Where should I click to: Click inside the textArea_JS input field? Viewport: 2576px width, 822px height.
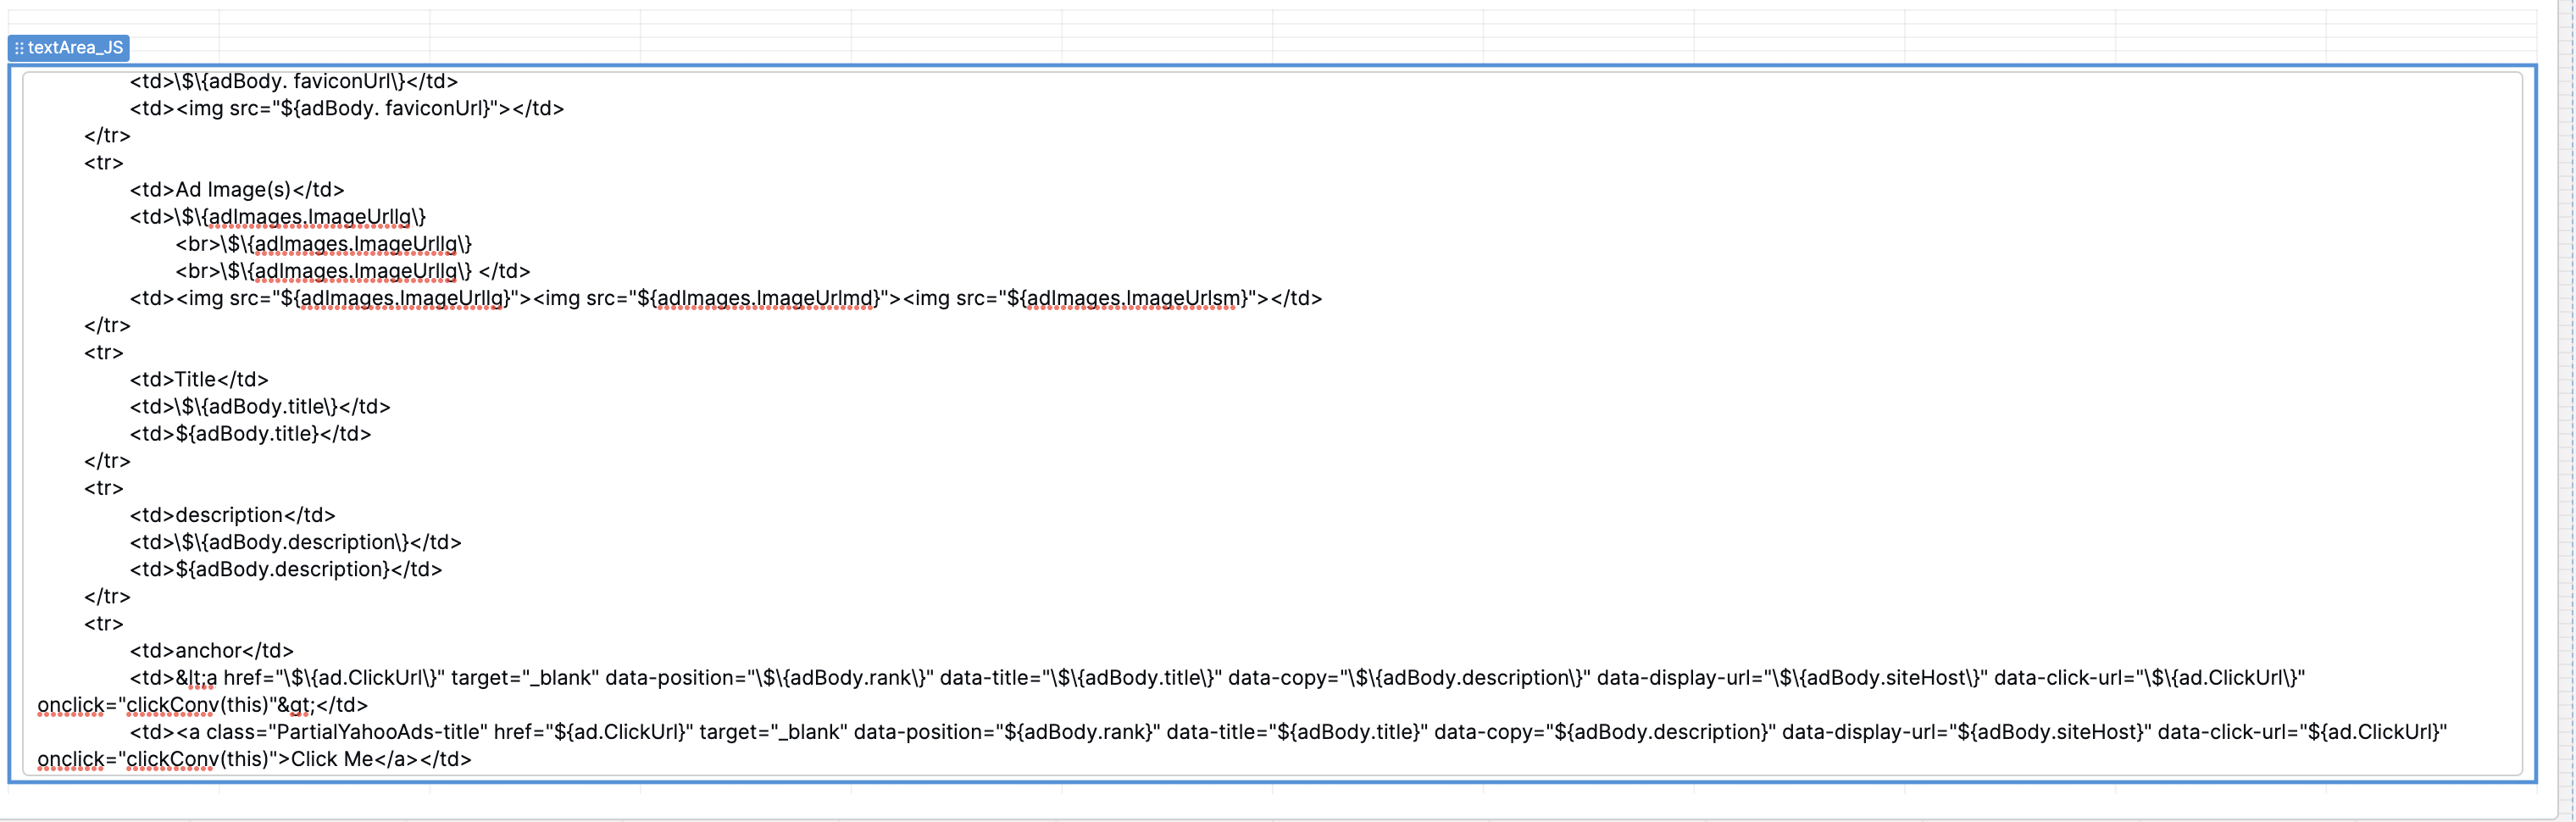click(x=1272, y=423)
